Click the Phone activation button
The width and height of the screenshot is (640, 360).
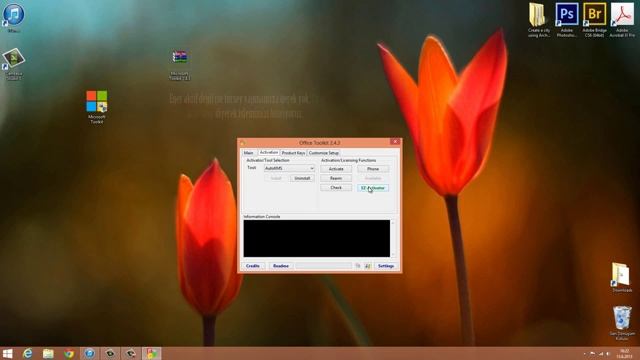coord(373,169)
